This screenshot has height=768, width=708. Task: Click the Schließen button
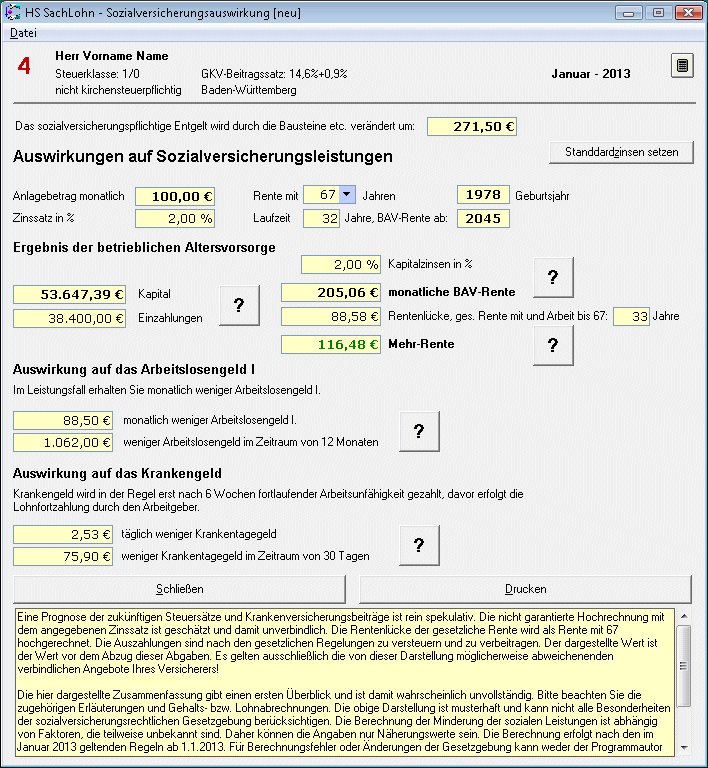[x=180, y=589]
